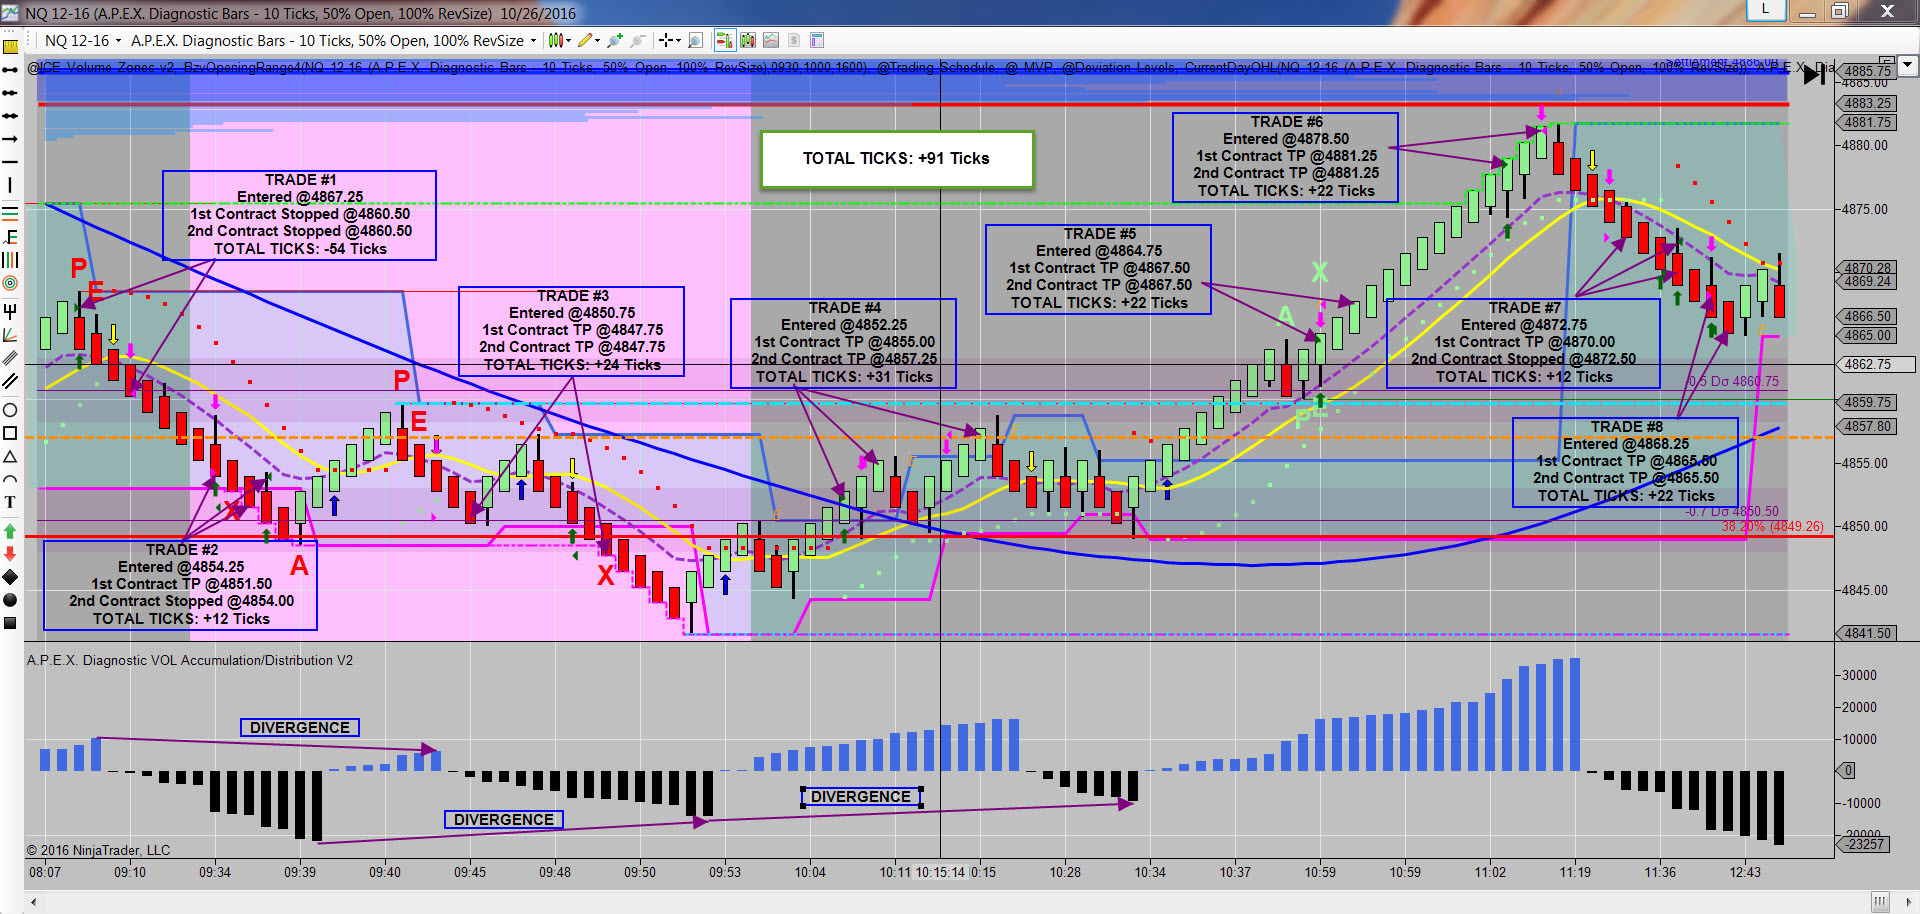Click the chart style candlestick icon

point(556,40)
